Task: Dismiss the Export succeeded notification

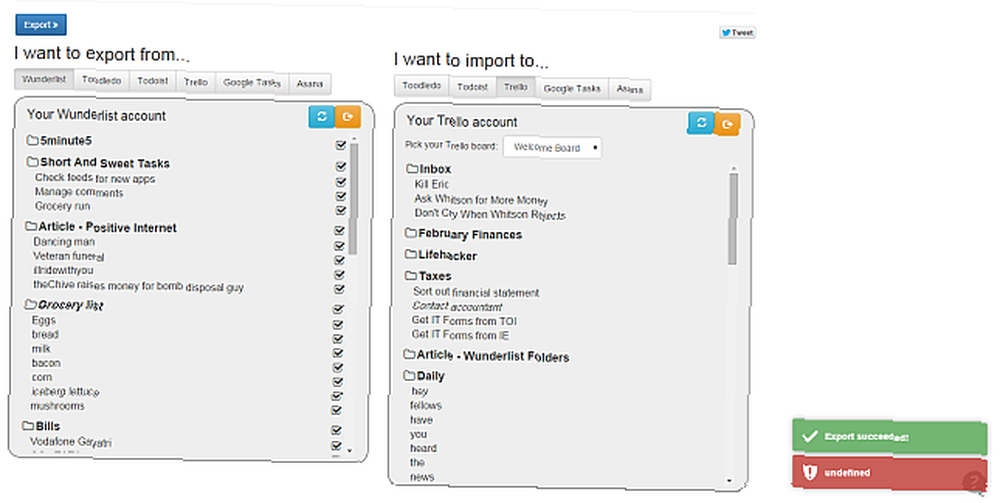Action: point(890,437)
